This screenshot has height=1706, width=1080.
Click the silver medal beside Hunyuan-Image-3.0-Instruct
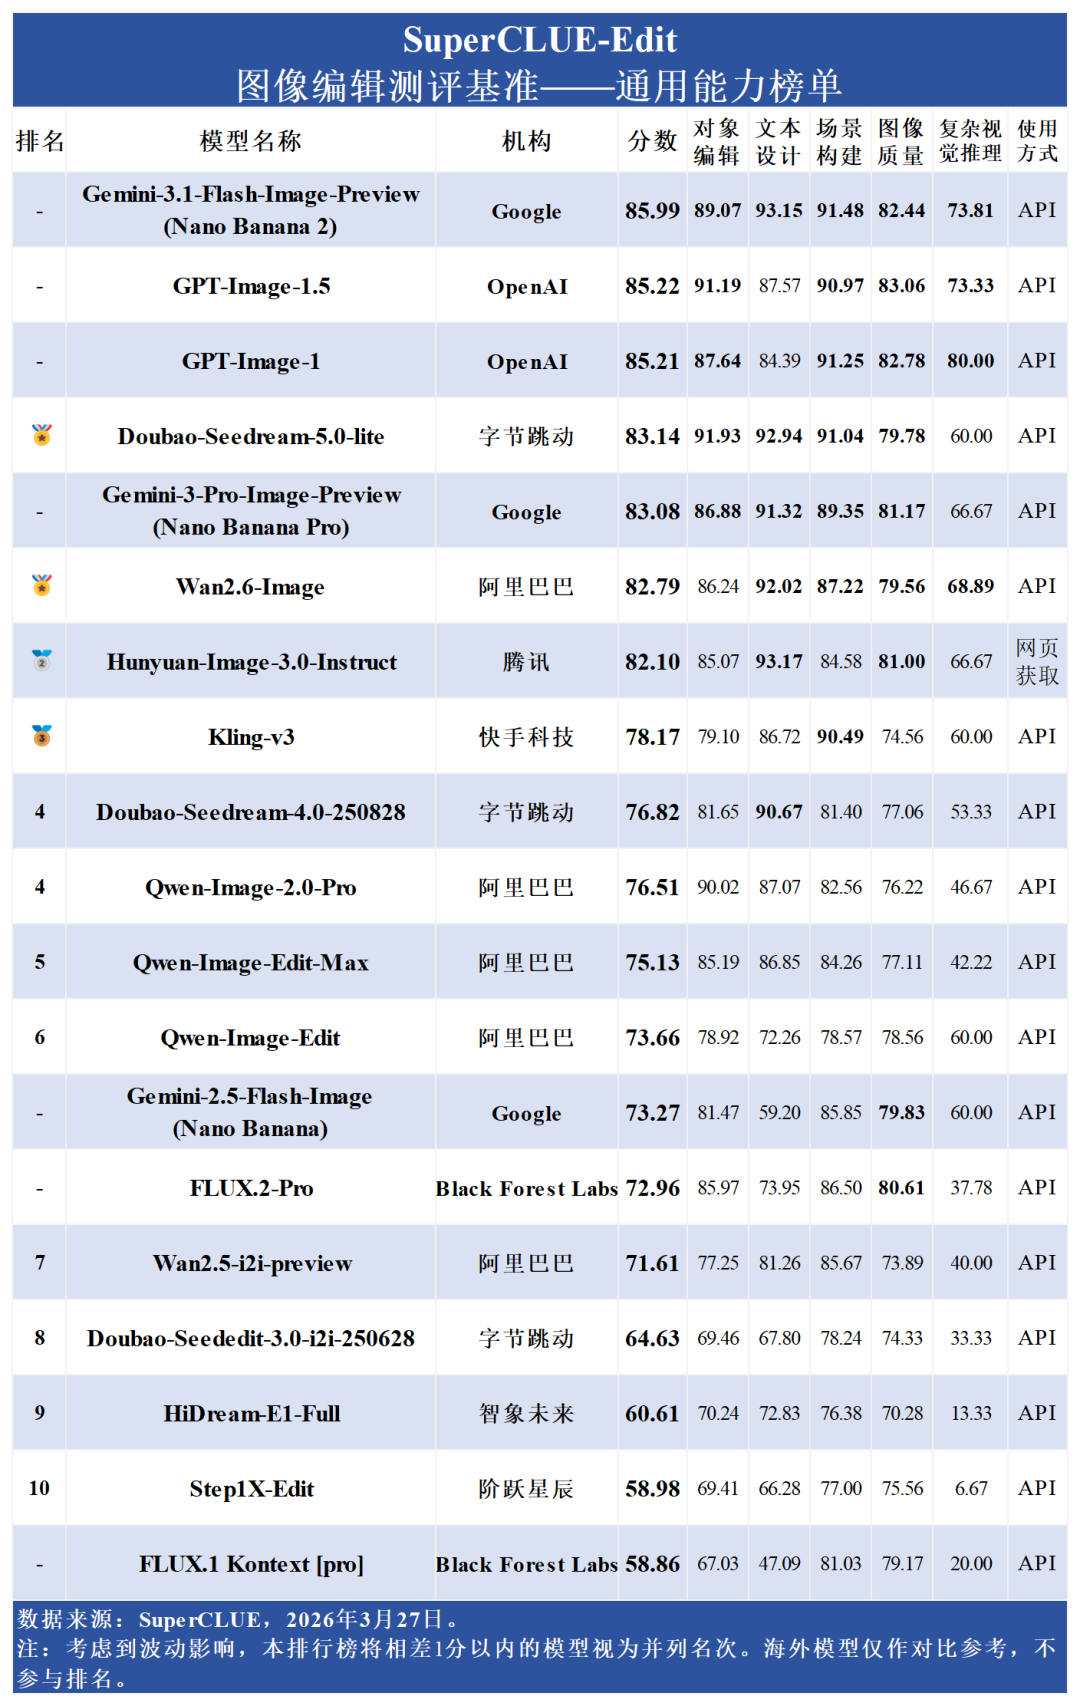(x=41, y=660)
